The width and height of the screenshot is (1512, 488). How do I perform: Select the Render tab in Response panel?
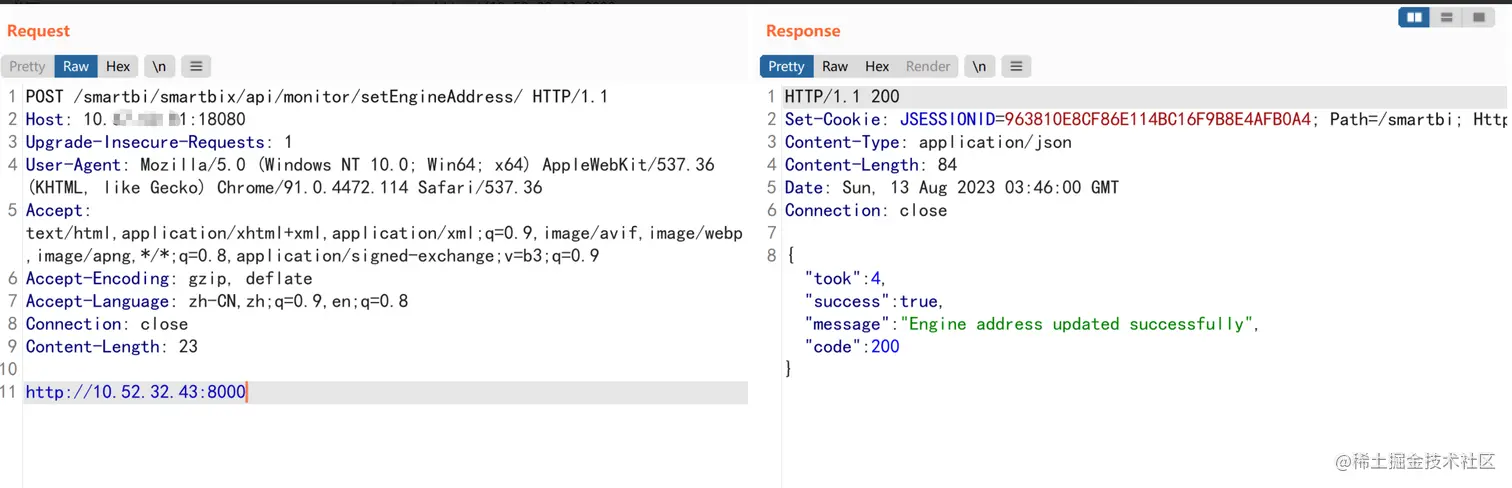point(928,66)
